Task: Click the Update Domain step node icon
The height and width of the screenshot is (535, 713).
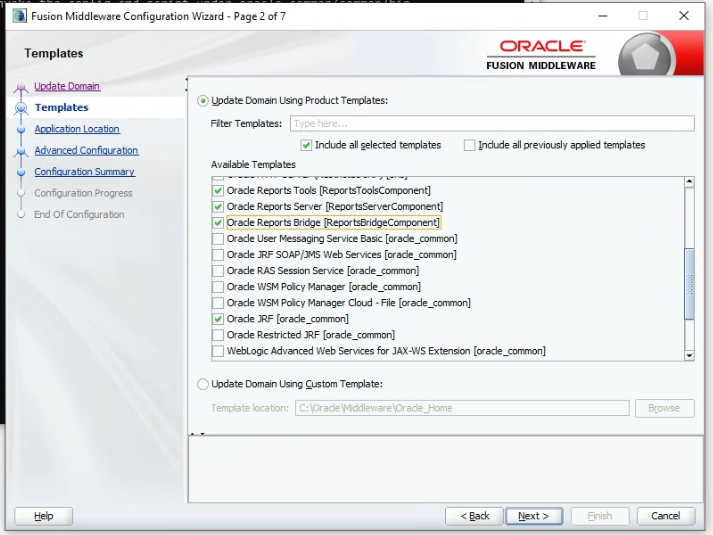Action: pyautogui.click(x=20, y=88)
